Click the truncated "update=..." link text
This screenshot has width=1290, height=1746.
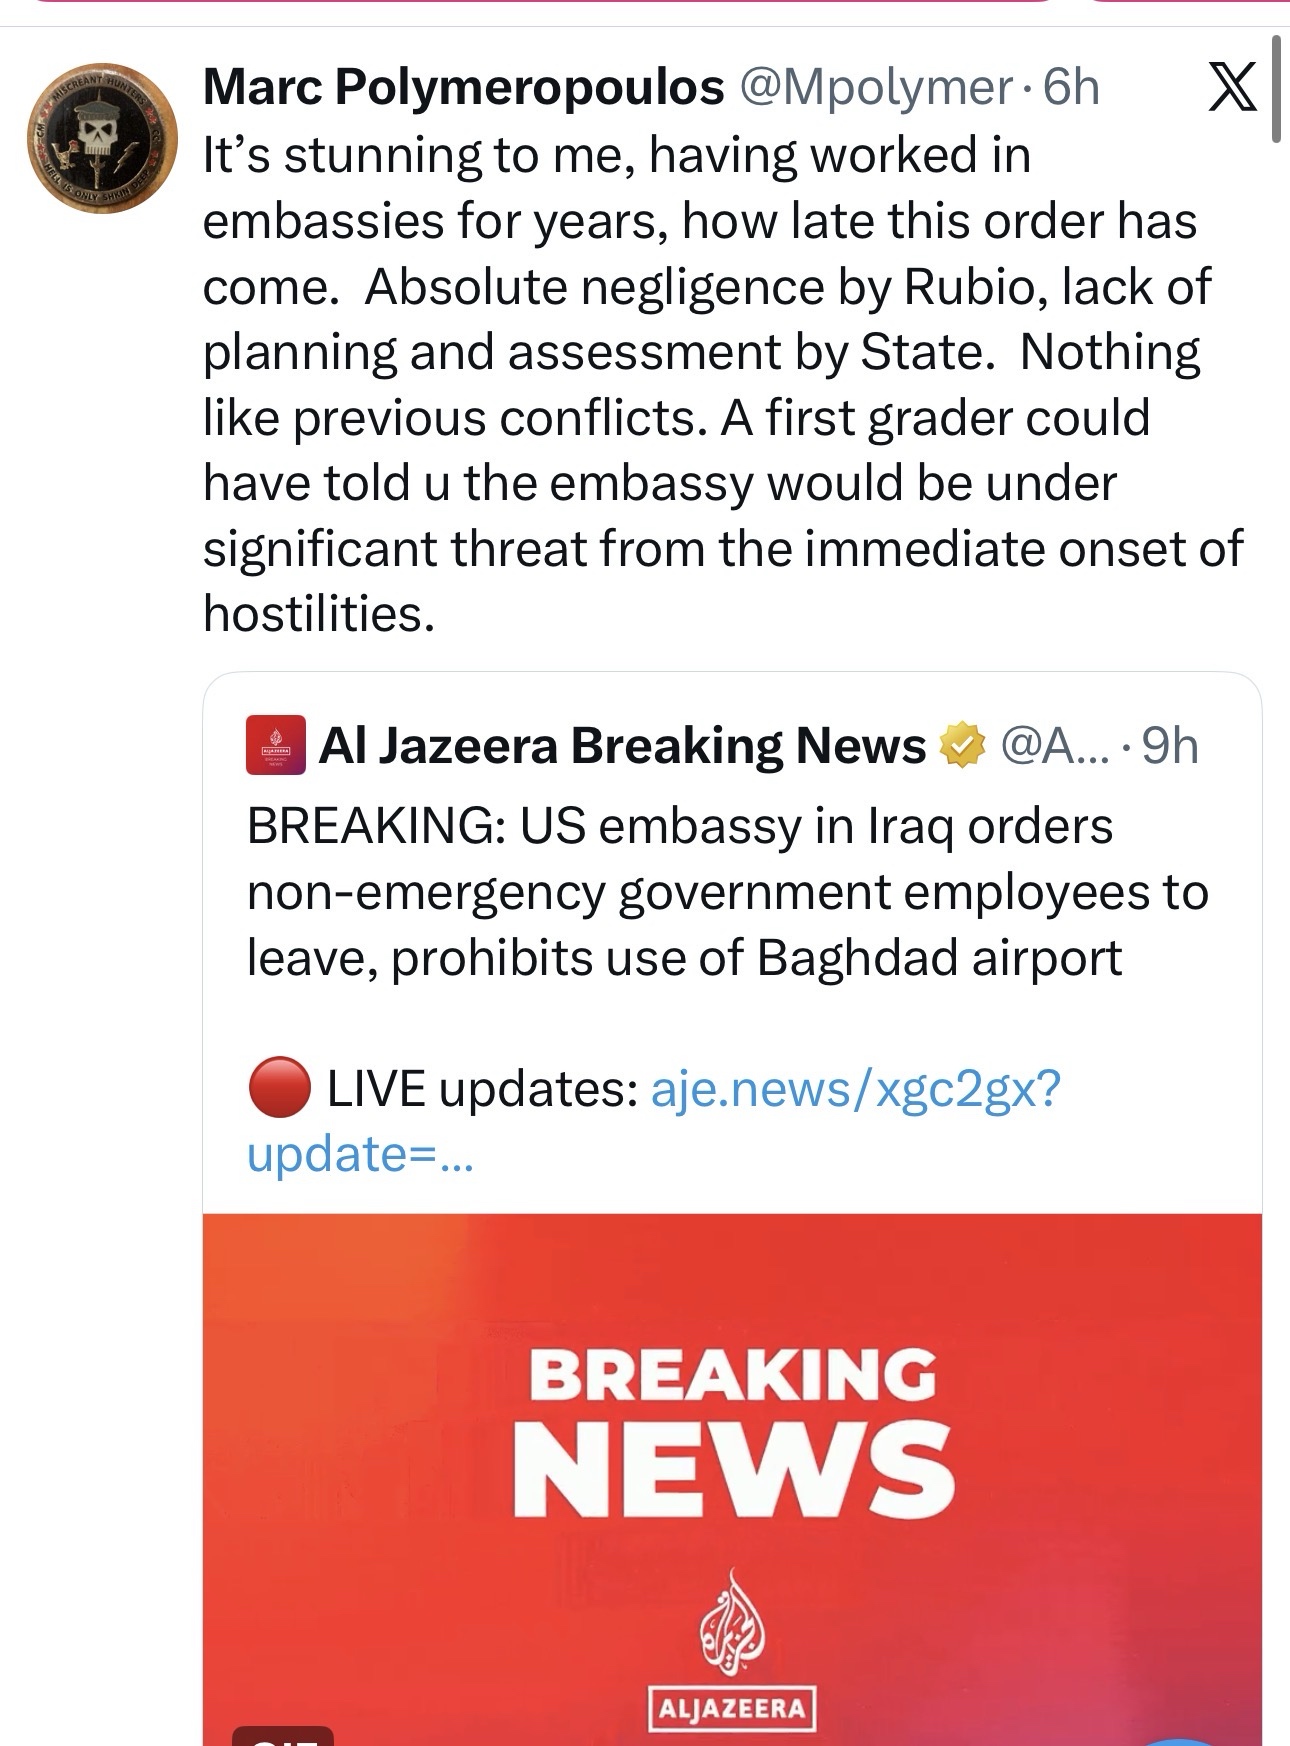pyautogui.click(x=360, y=1154)
